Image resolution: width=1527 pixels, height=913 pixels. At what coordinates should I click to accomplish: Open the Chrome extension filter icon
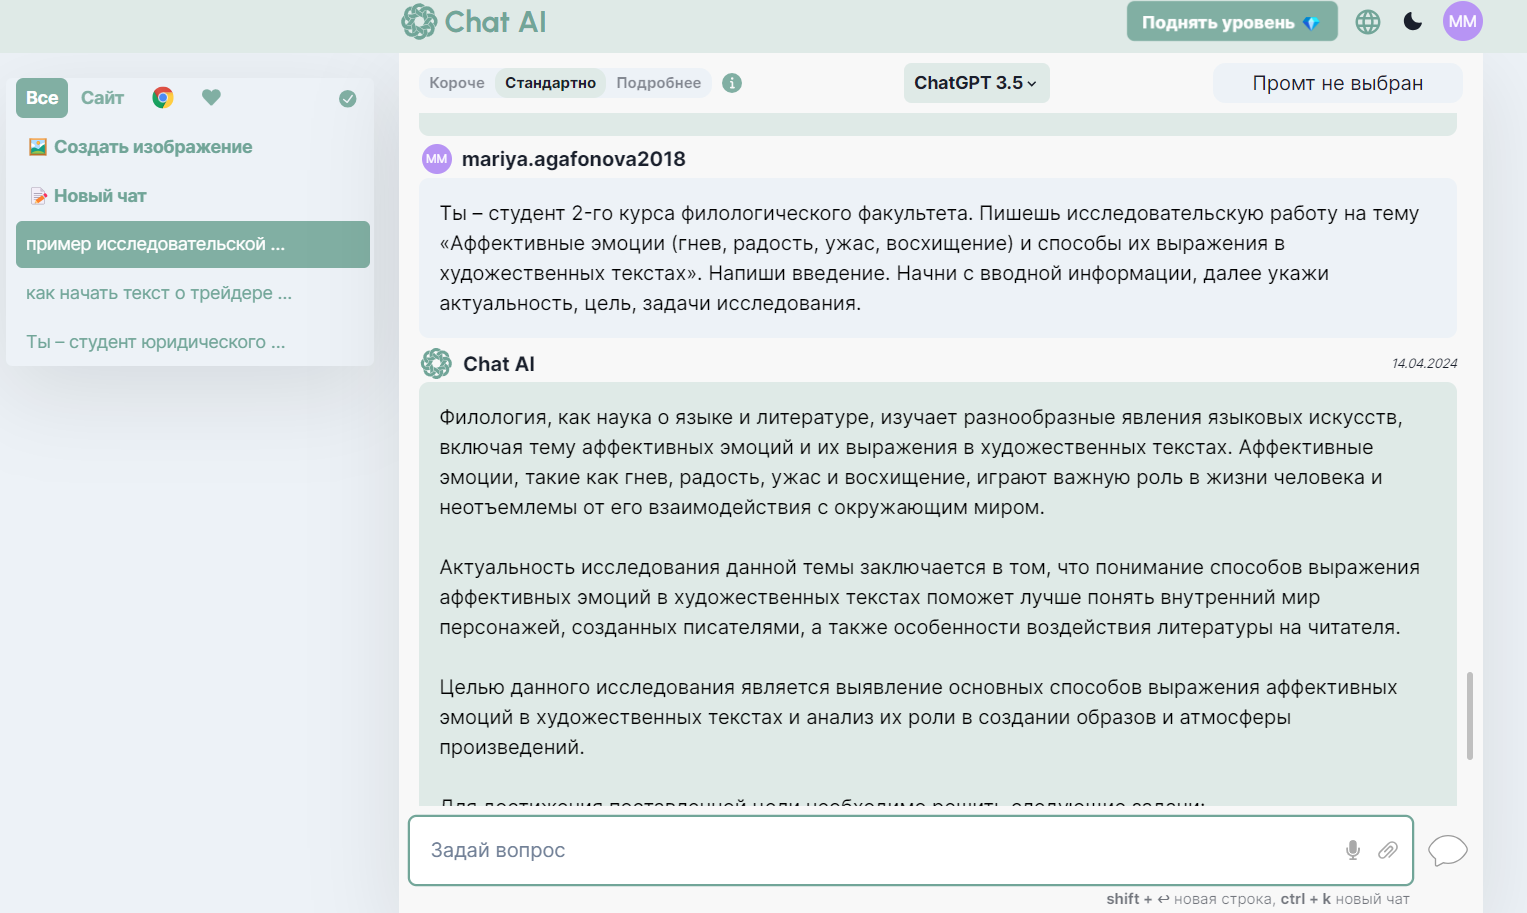pos(163,98)
